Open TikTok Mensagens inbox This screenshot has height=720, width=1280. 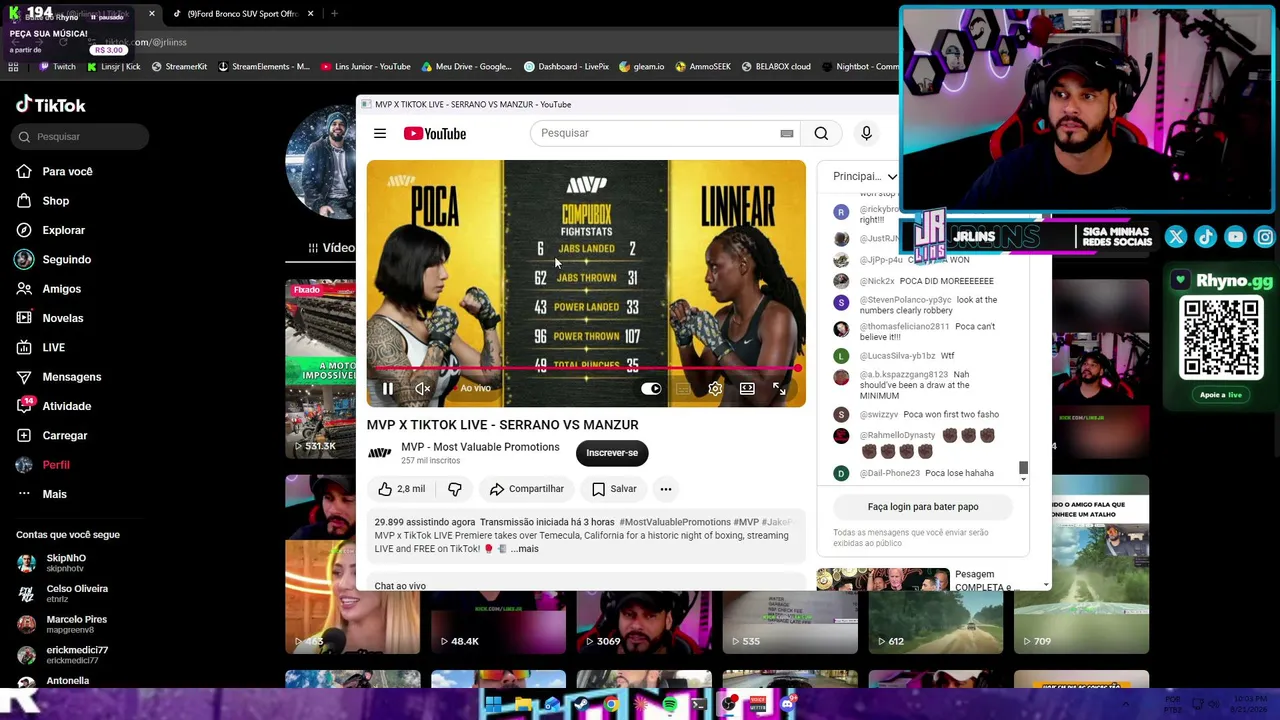point(71,377)
